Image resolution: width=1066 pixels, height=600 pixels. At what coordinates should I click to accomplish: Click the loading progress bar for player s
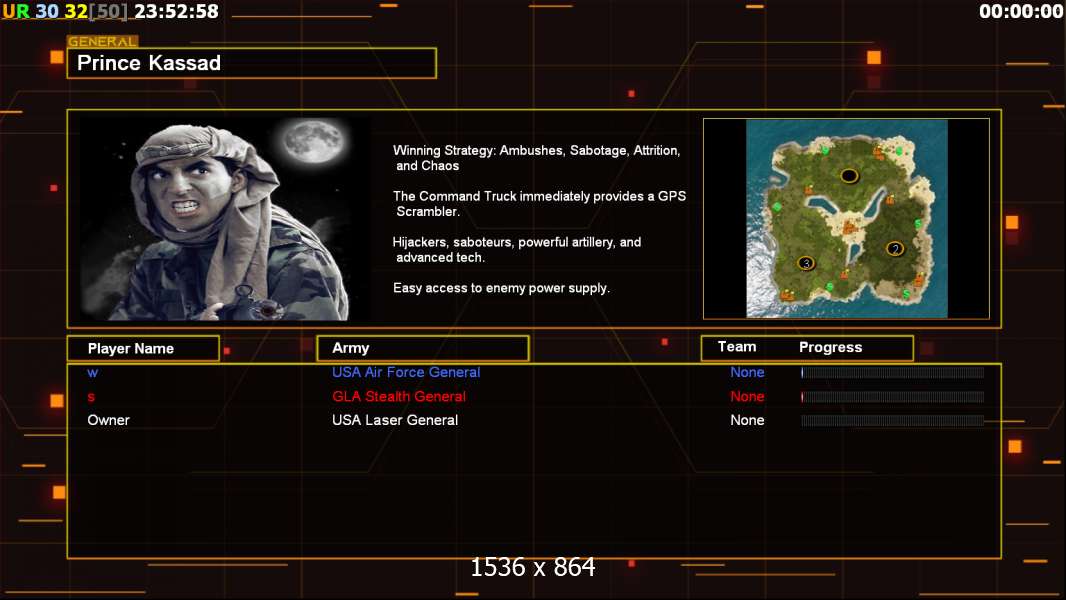[893, 397]
